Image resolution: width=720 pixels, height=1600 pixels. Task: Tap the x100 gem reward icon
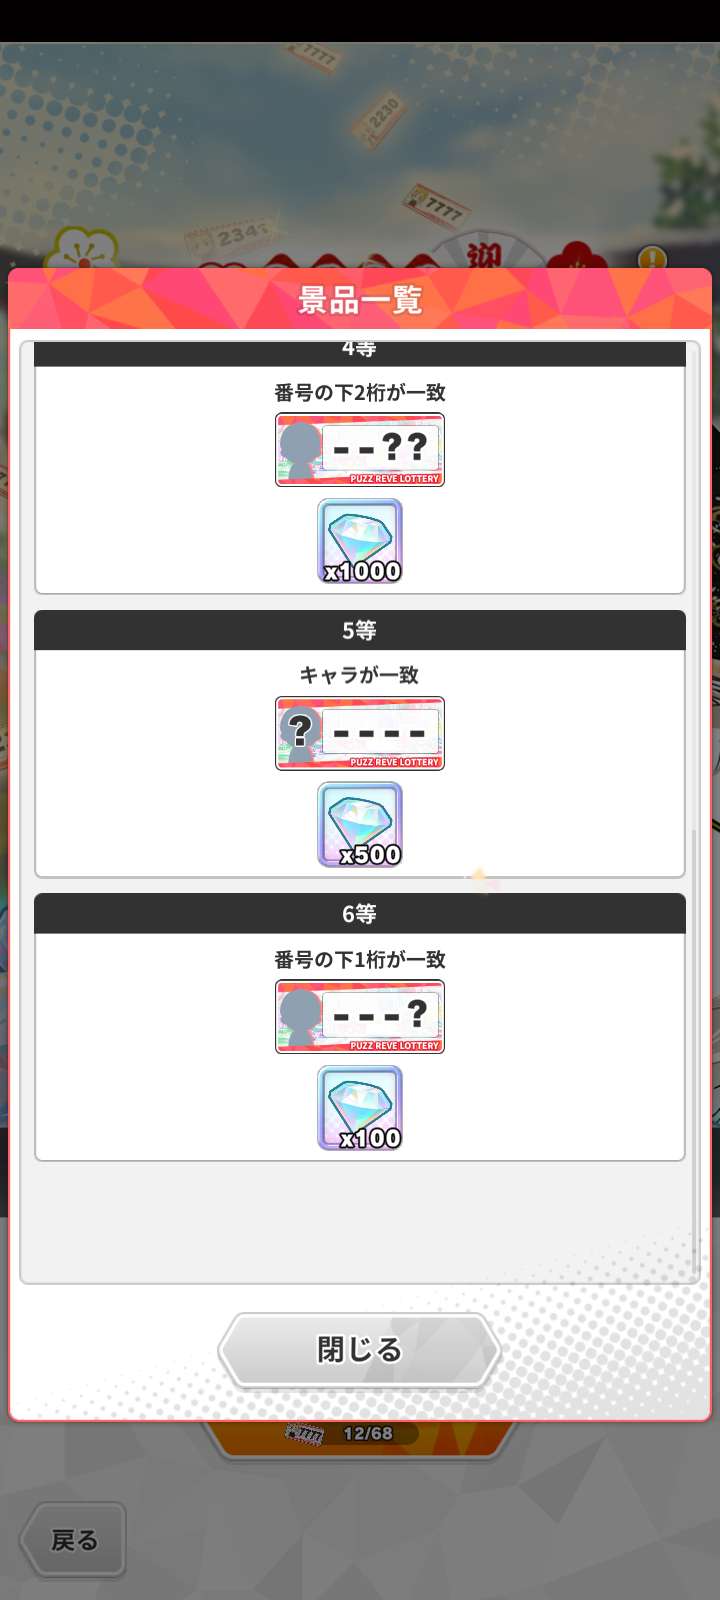(x=360, y=1108)
